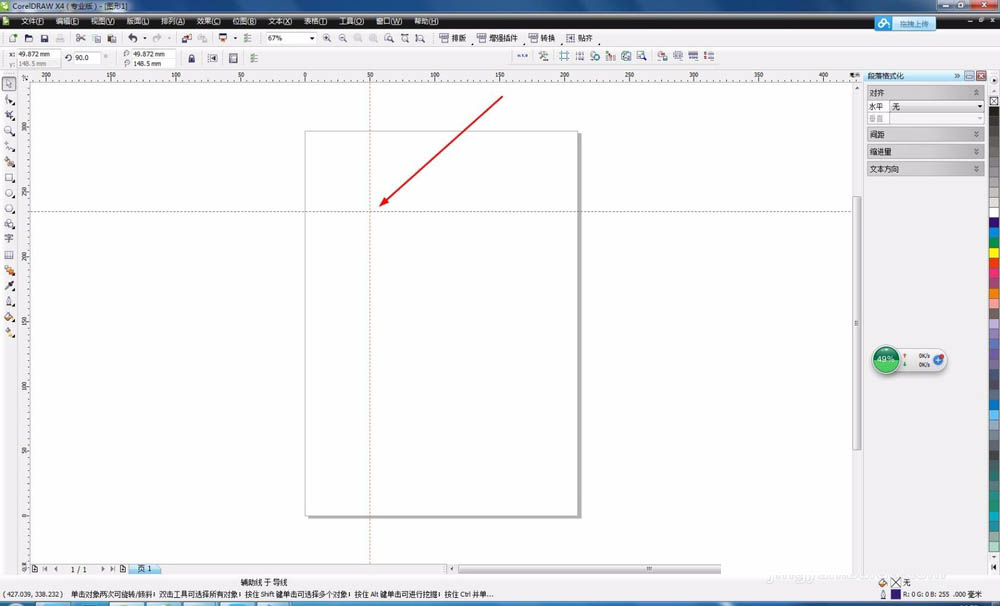The height and width of the screenshot is (606, 1000).
Task: Toggle the preset guideline style icon
Action: [233, 58]
